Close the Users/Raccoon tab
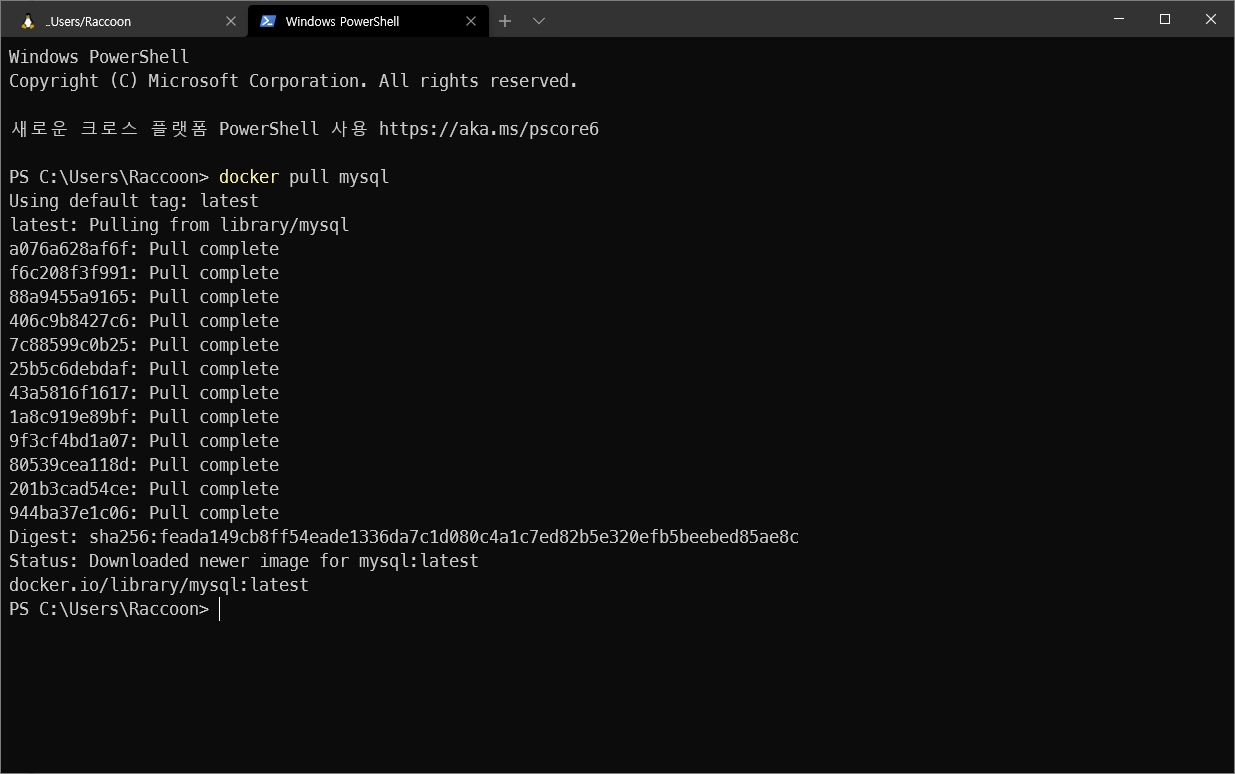Screen dimensions: 1235x774 [231, 20]
